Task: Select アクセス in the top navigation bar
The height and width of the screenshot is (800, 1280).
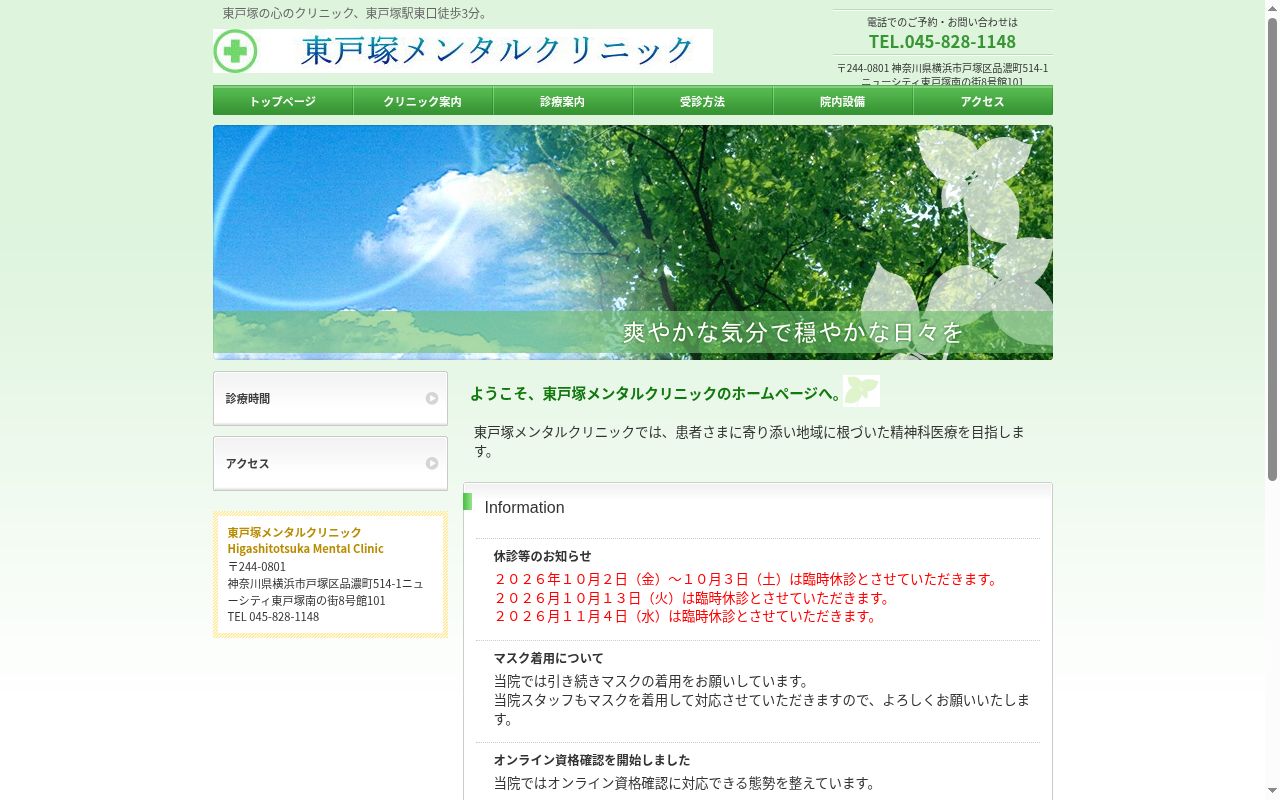Action: click(983, 101)
